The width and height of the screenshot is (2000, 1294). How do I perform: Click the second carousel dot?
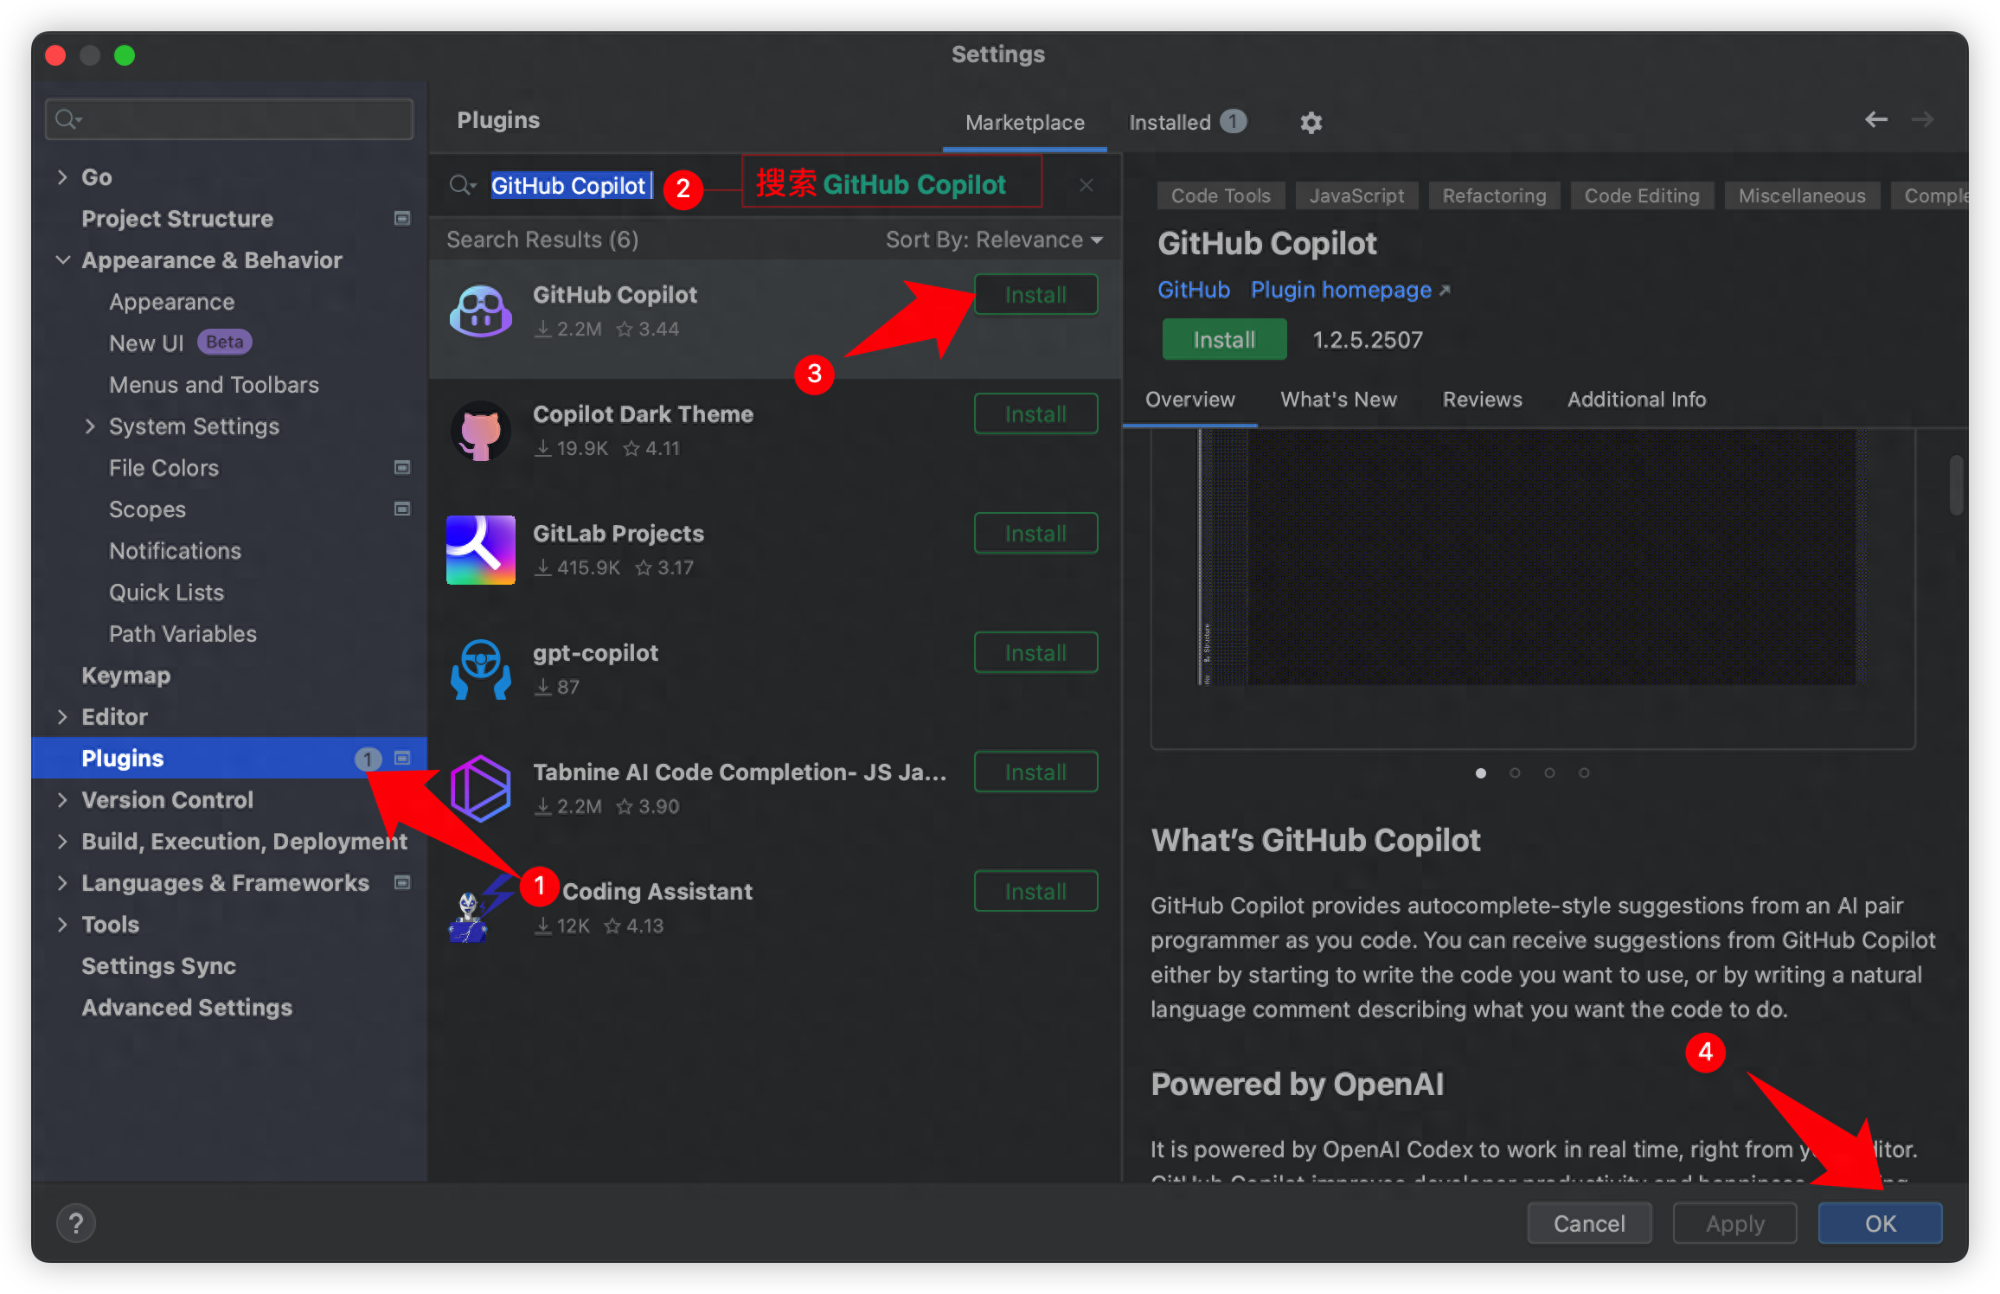coord(1515,772)
